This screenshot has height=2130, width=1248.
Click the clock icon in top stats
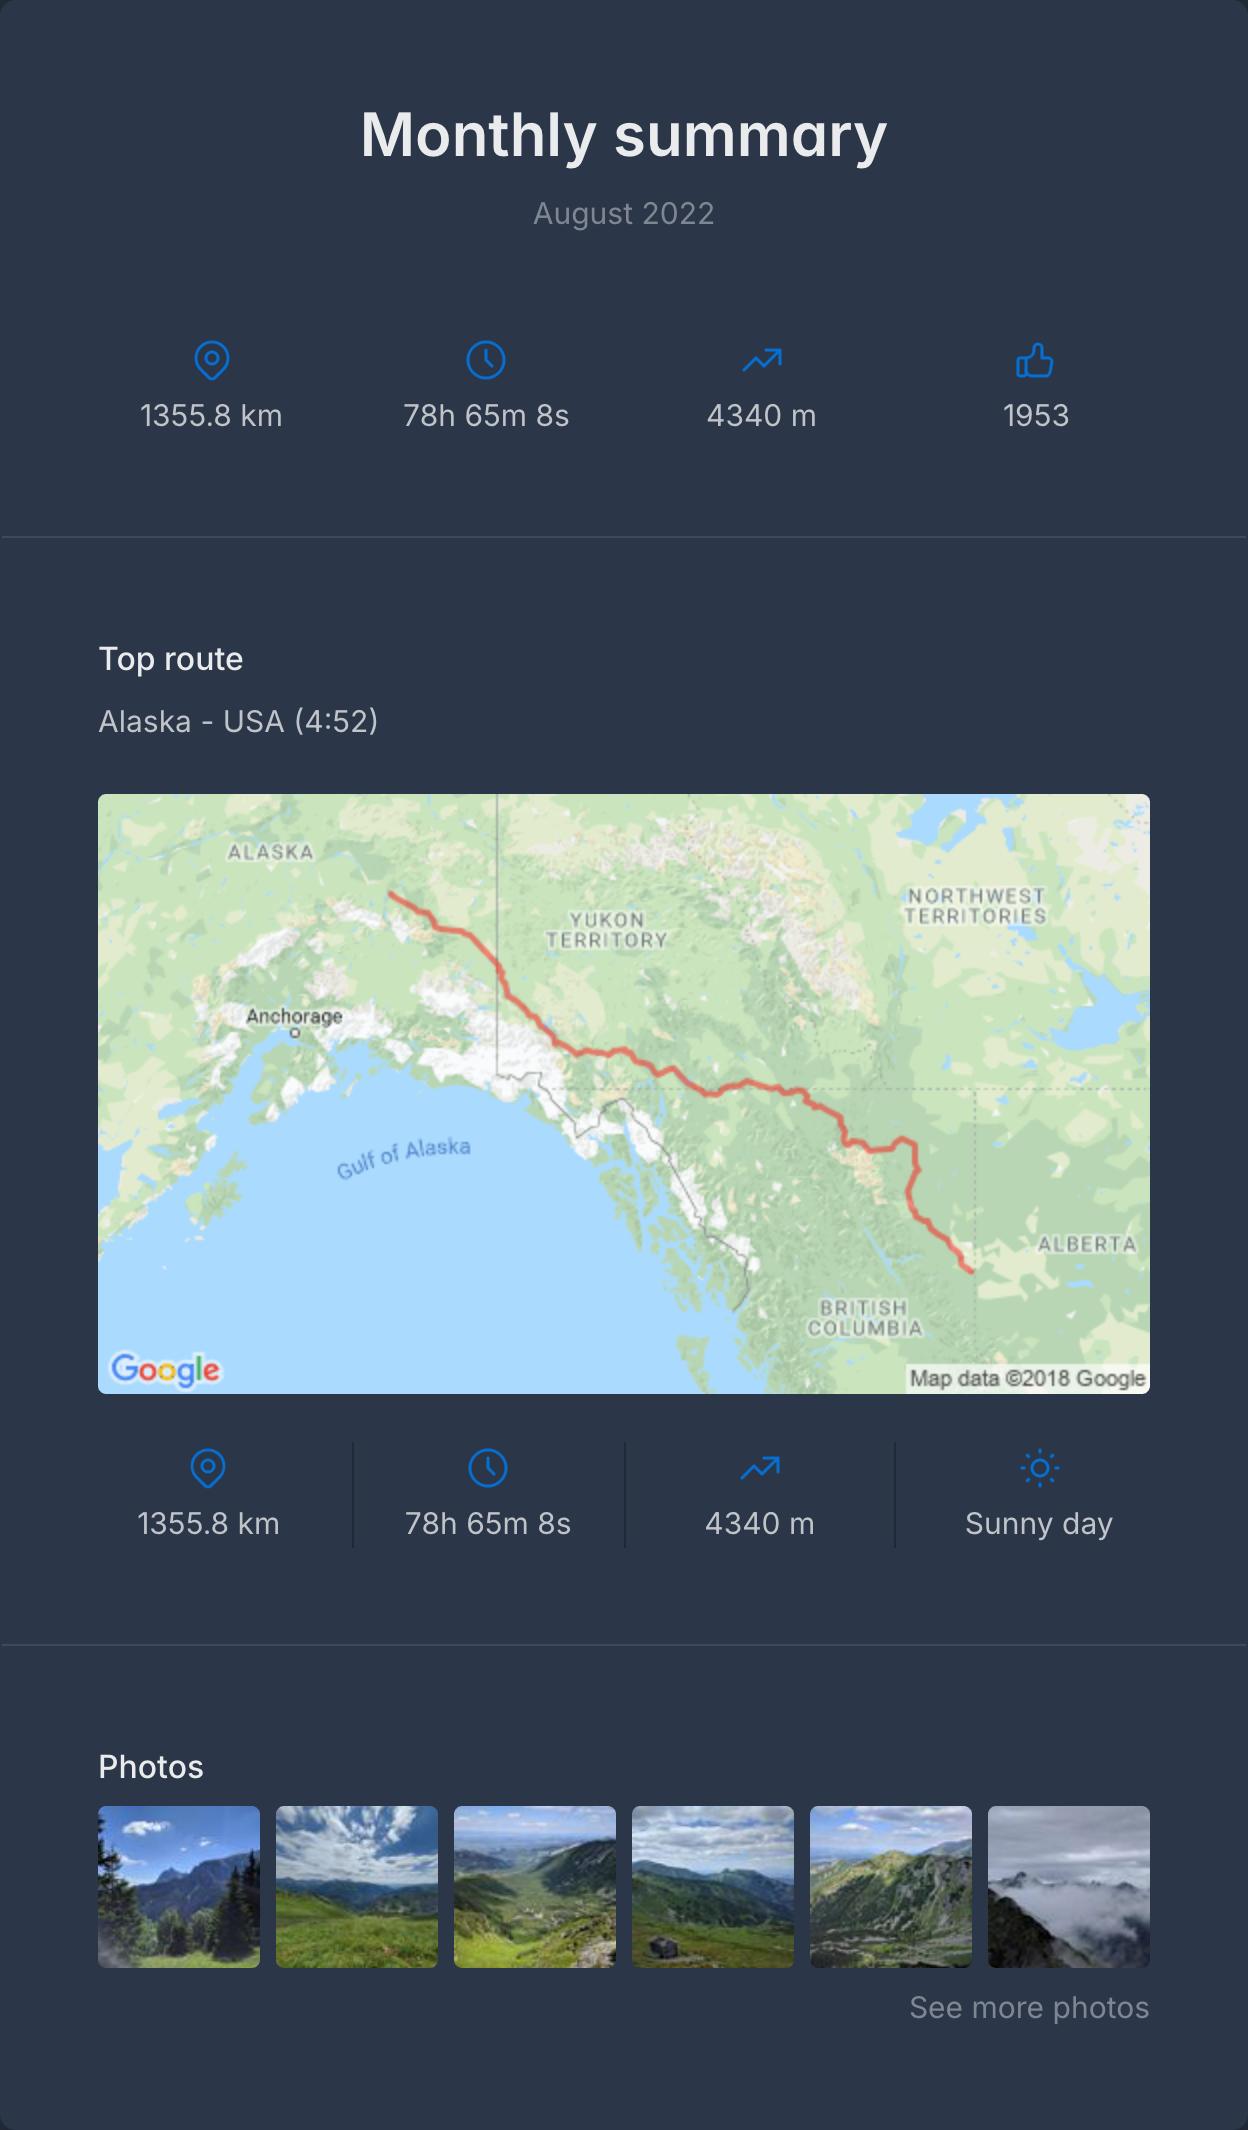[x=486, y=360]
